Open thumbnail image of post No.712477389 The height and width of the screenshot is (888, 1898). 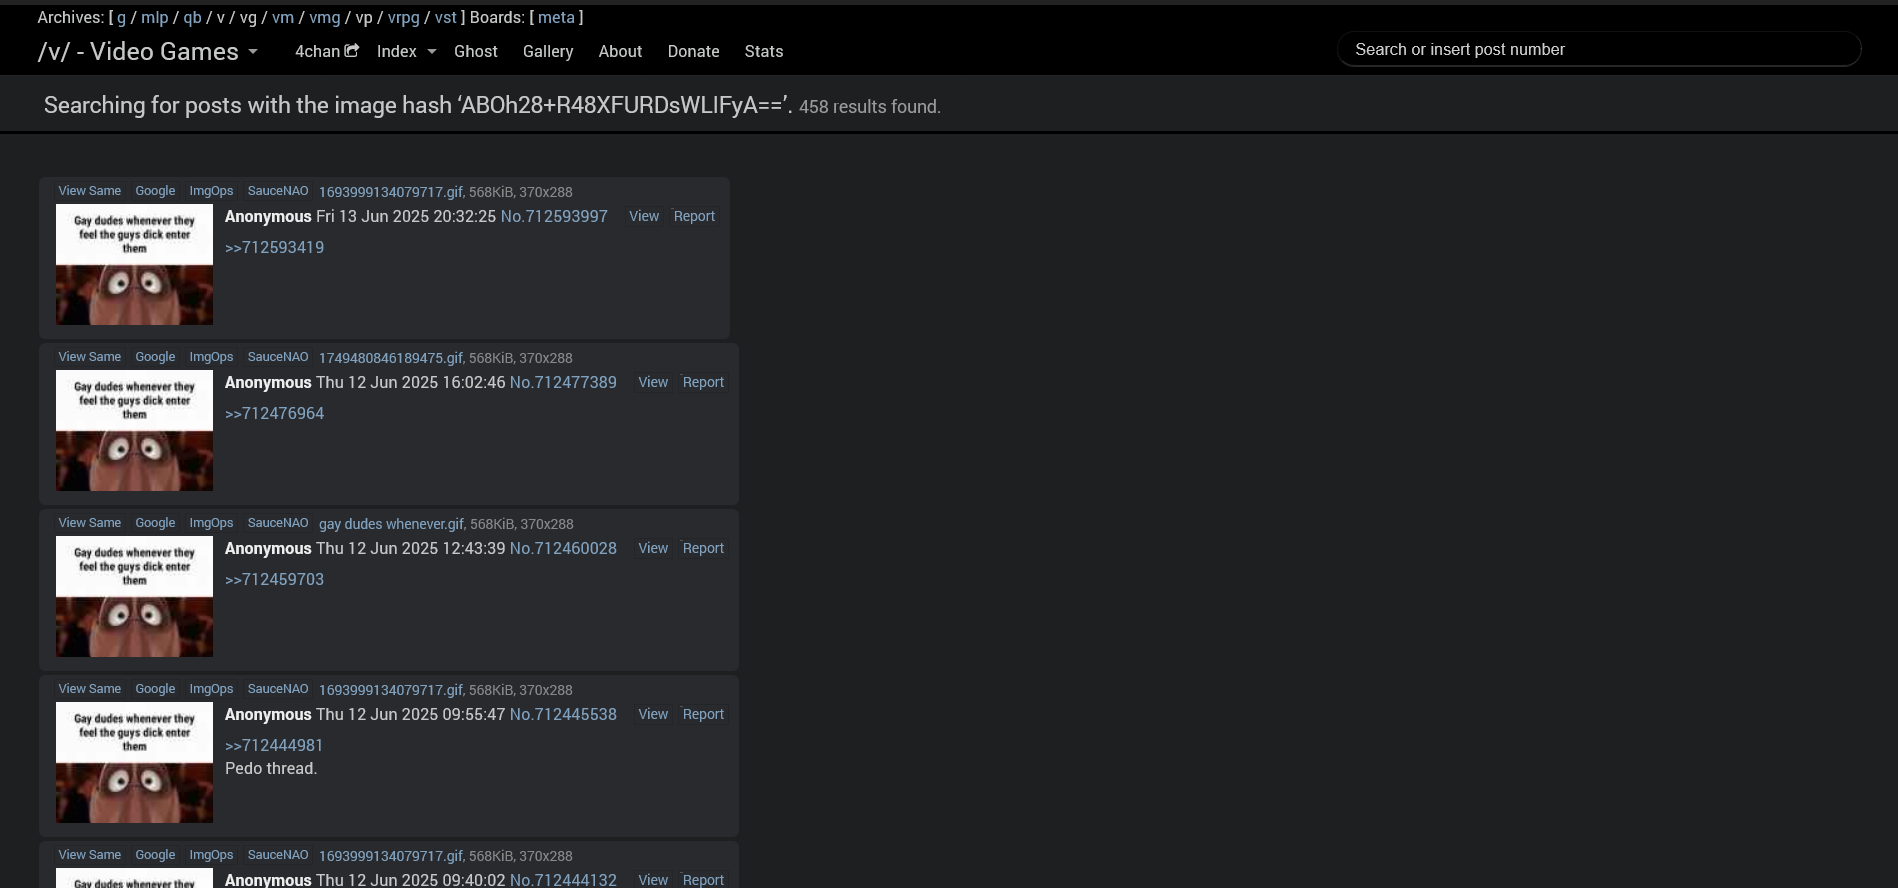[x=134, y=430]
